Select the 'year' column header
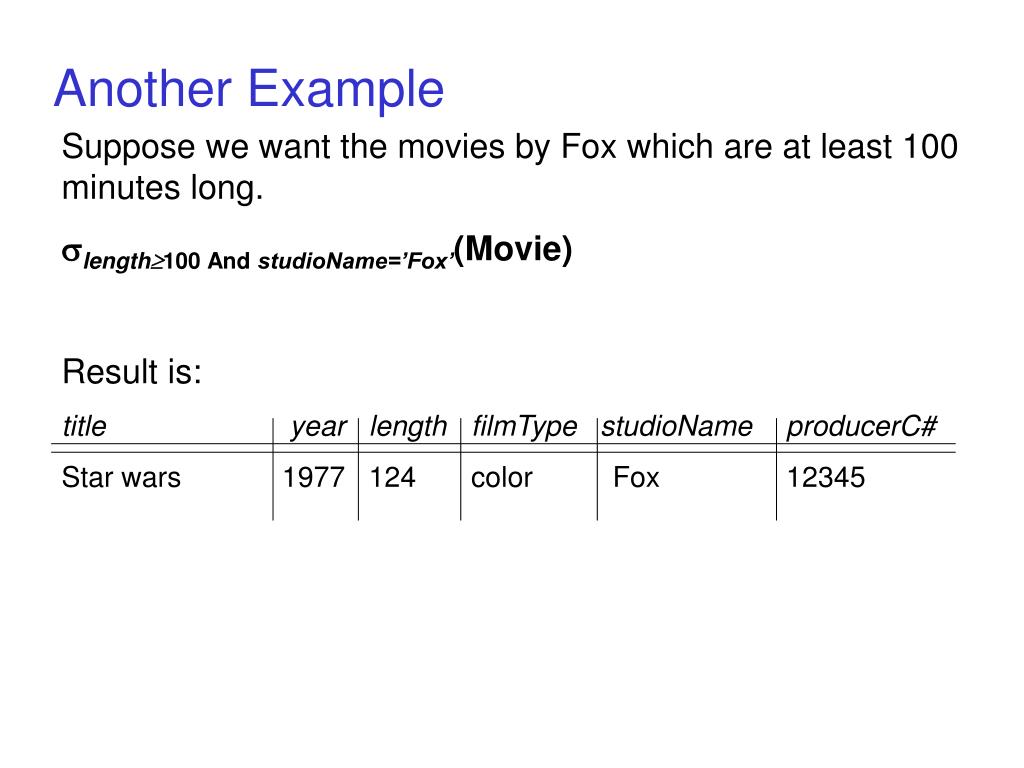 click(319, 428)
